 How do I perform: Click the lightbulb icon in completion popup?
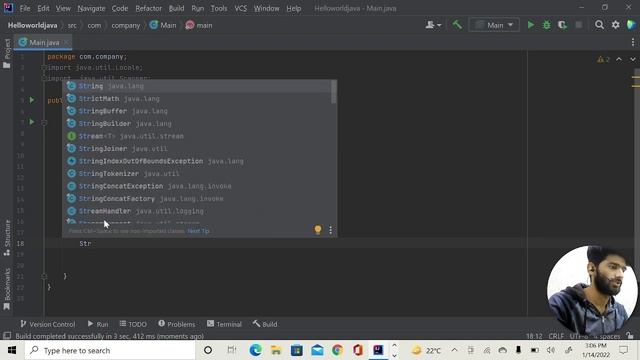tap(318, 230)
